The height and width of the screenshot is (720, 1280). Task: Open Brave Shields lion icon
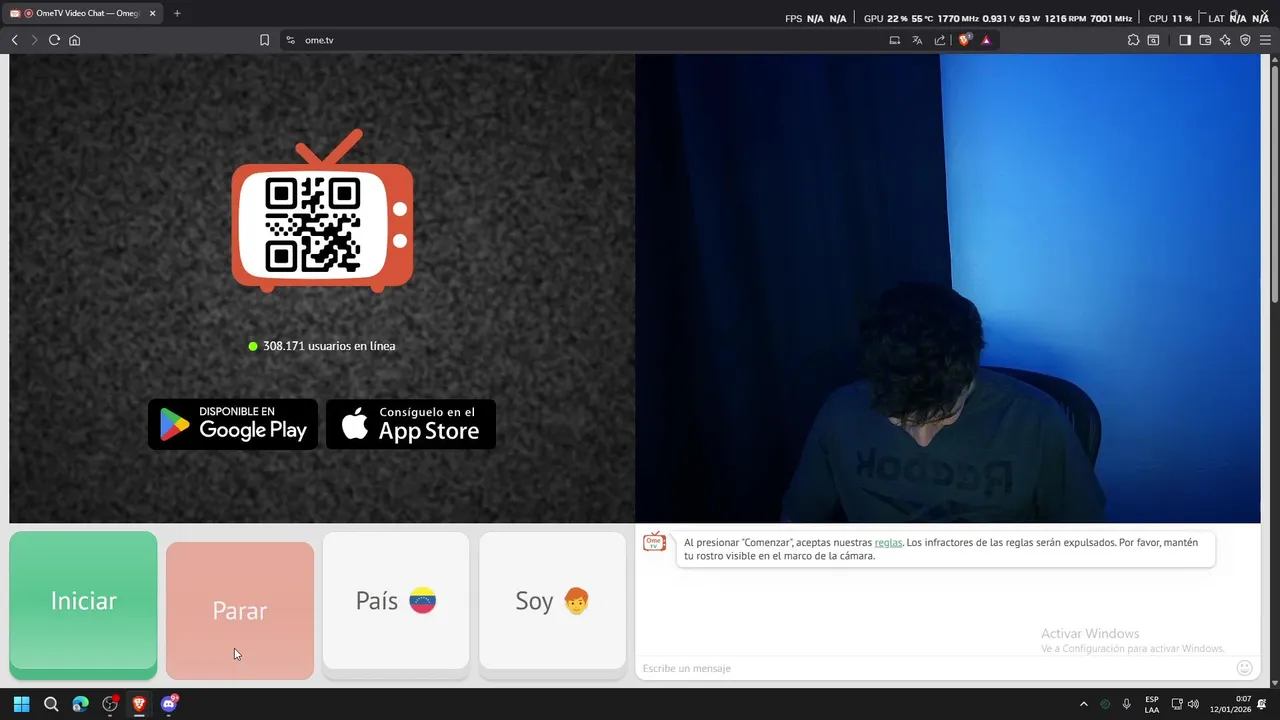click(964, 40)
